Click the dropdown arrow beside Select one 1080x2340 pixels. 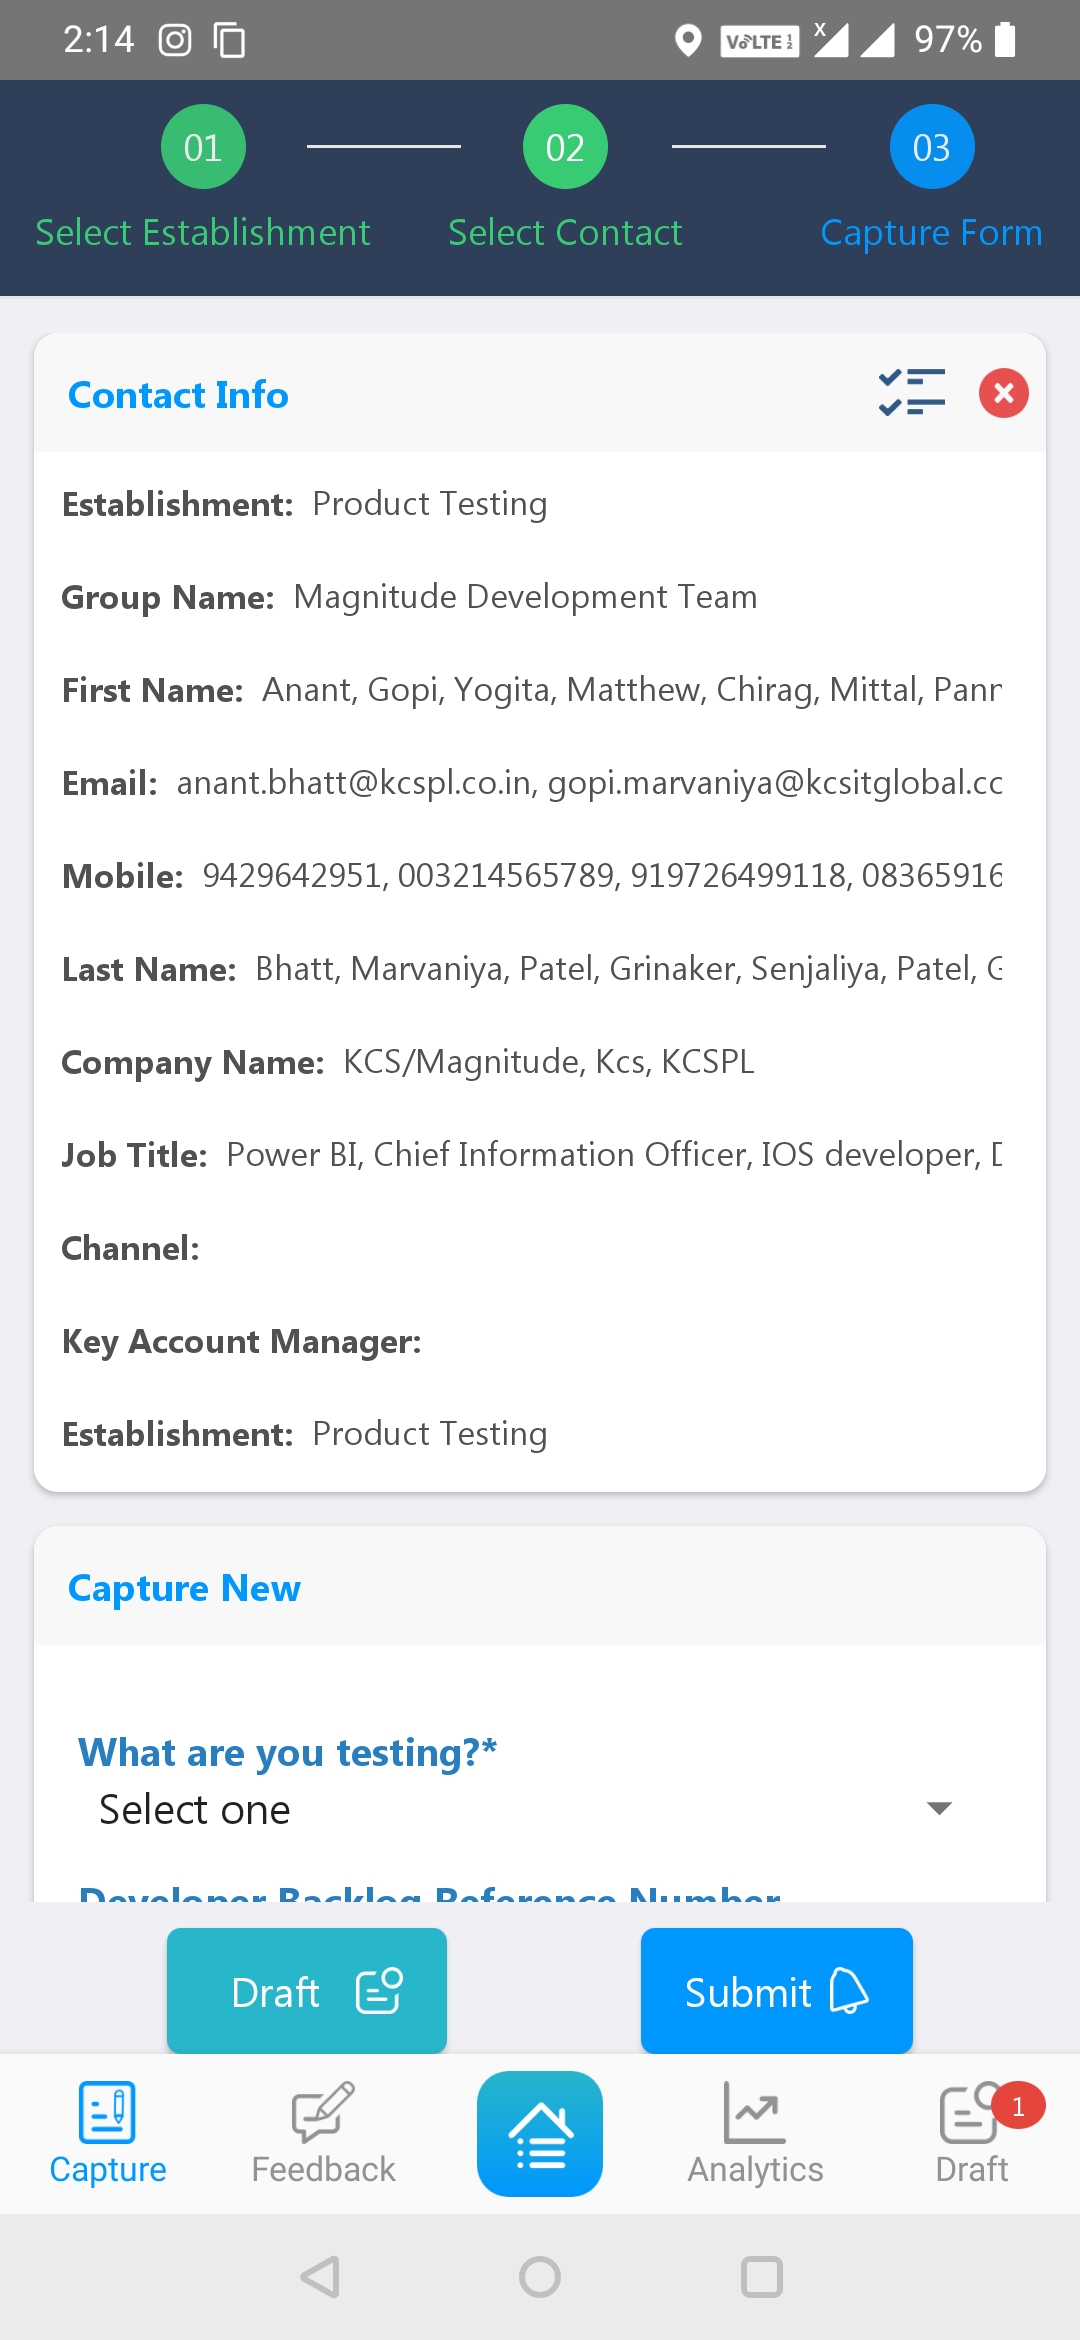click(x=939, y=1808)
